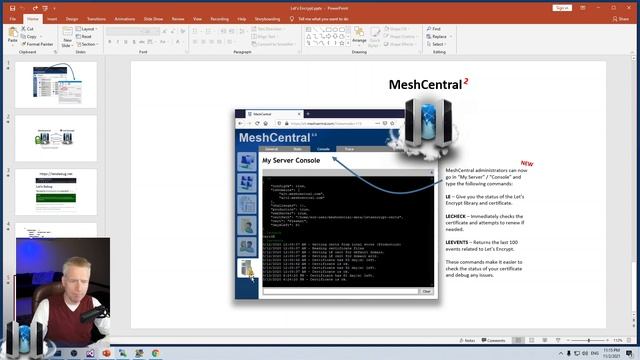Expand the Shape Outline dropdown
640x360 pixels.
pyautogui.click(x=400, y=36)
